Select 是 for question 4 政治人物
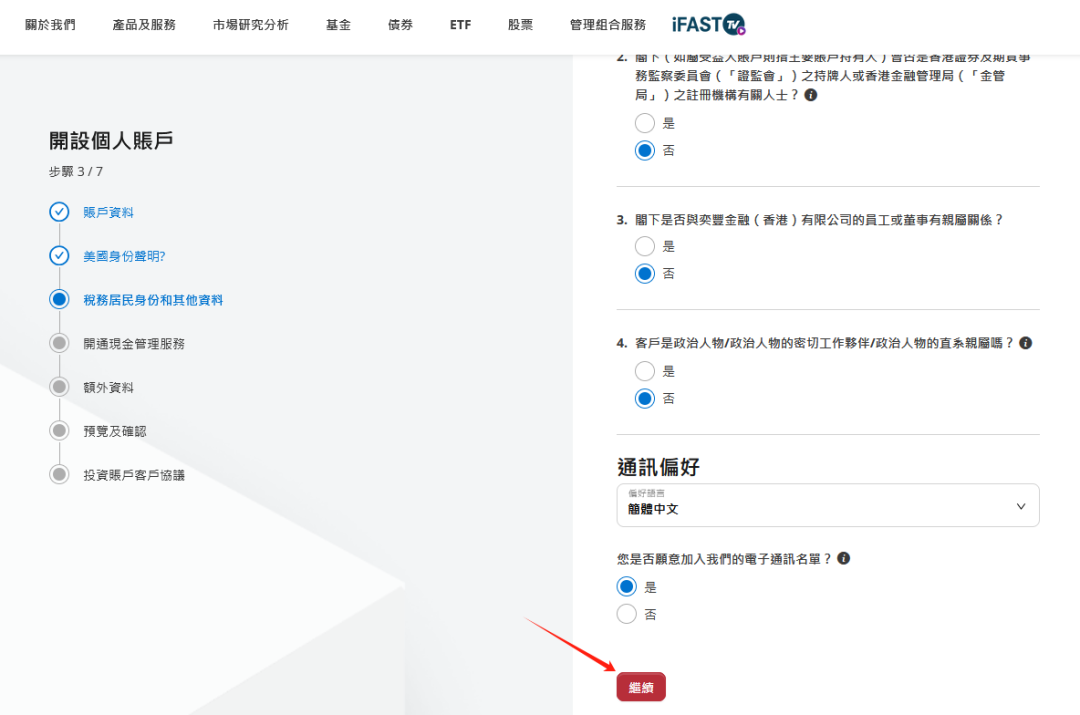The height and width of the screenshot is (715, 1080). pos(645,371)
